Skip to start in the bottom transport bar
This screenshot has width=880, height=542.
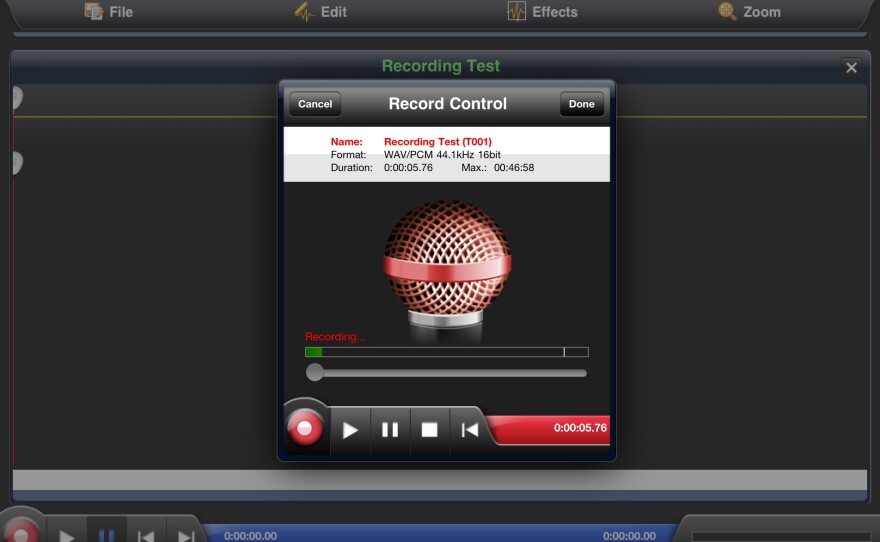click(145, 534)
